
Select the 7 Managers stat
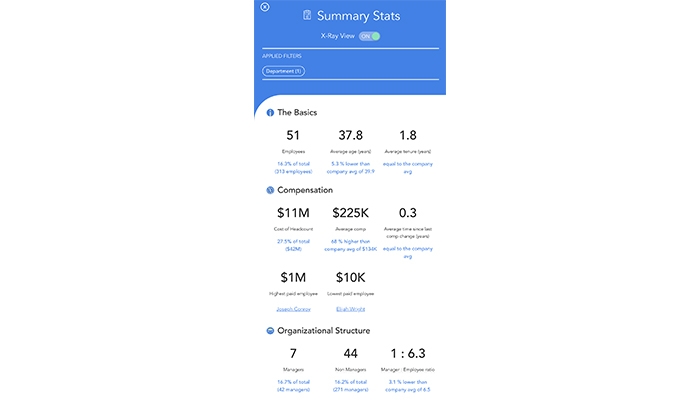[293, 354]
